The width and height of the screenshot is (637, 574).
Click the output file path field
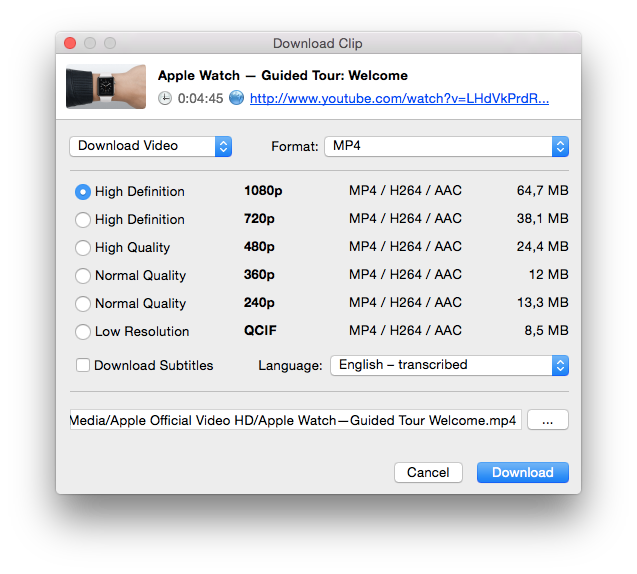295,420
